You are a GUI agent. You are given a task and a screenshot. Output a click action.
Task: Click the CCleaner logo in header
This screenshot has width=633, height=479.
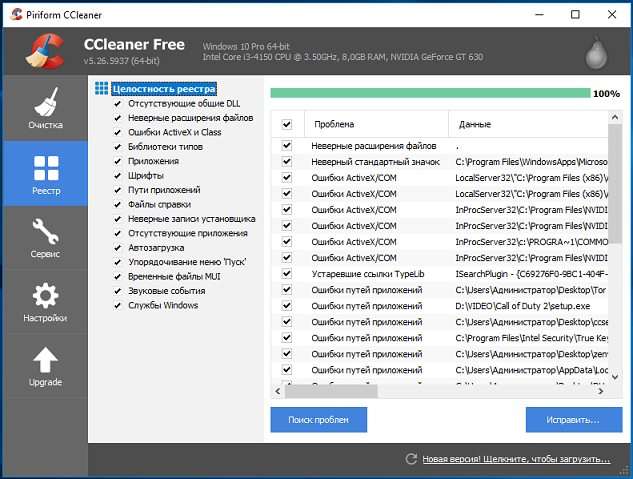(x=46, y=51)
